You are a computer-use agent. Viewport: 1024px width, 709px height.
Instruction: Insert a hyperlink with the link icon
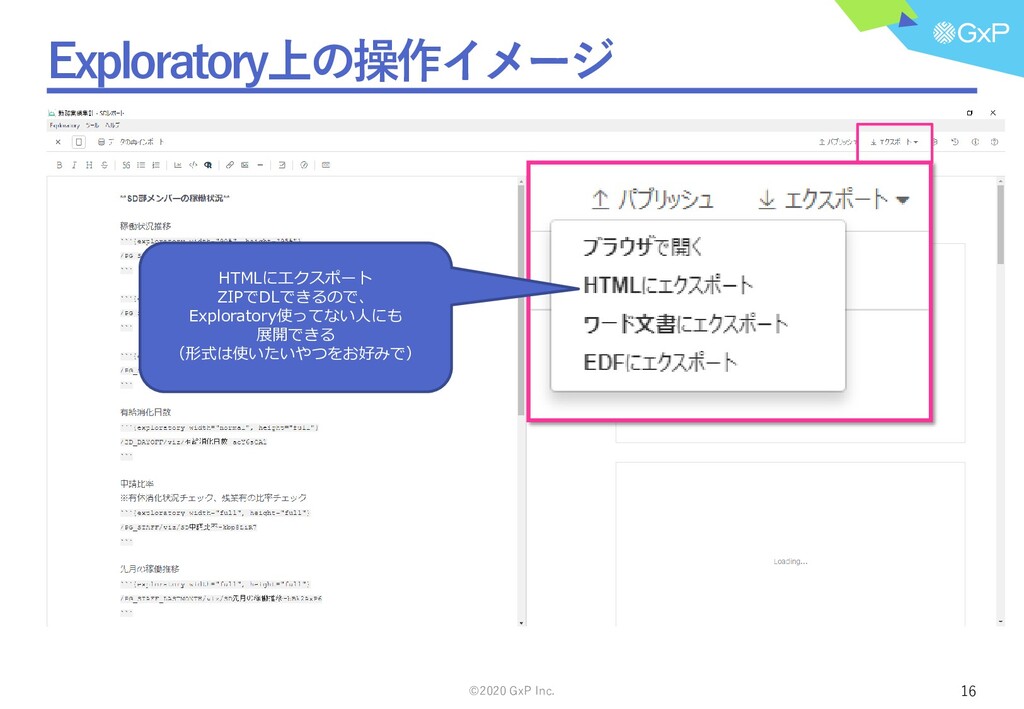click(230, 165)
